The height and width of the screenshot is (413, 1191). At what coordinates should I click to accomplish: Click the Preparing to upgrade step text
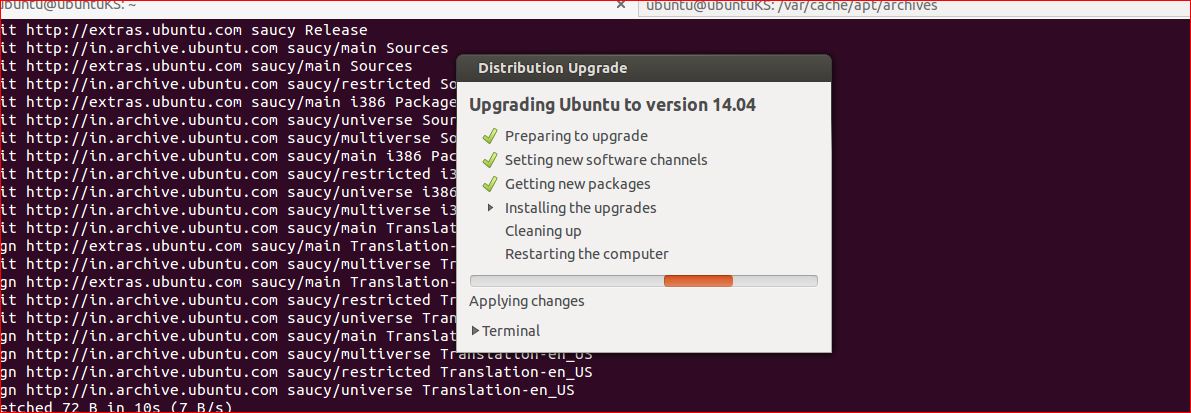(x=576, y=136)
